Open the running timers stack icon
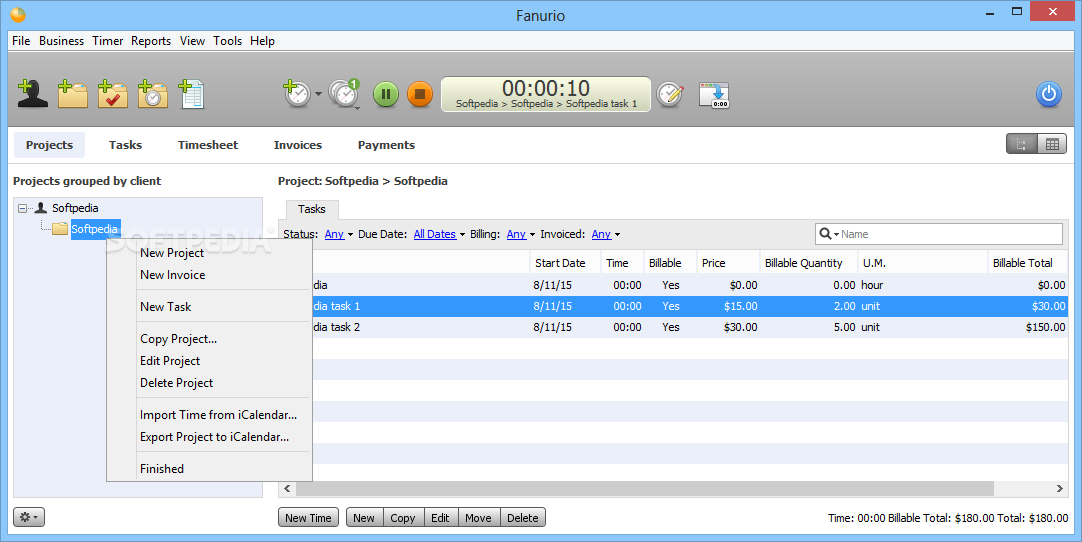The image size is (1082, 542). [x=344, y=94]
